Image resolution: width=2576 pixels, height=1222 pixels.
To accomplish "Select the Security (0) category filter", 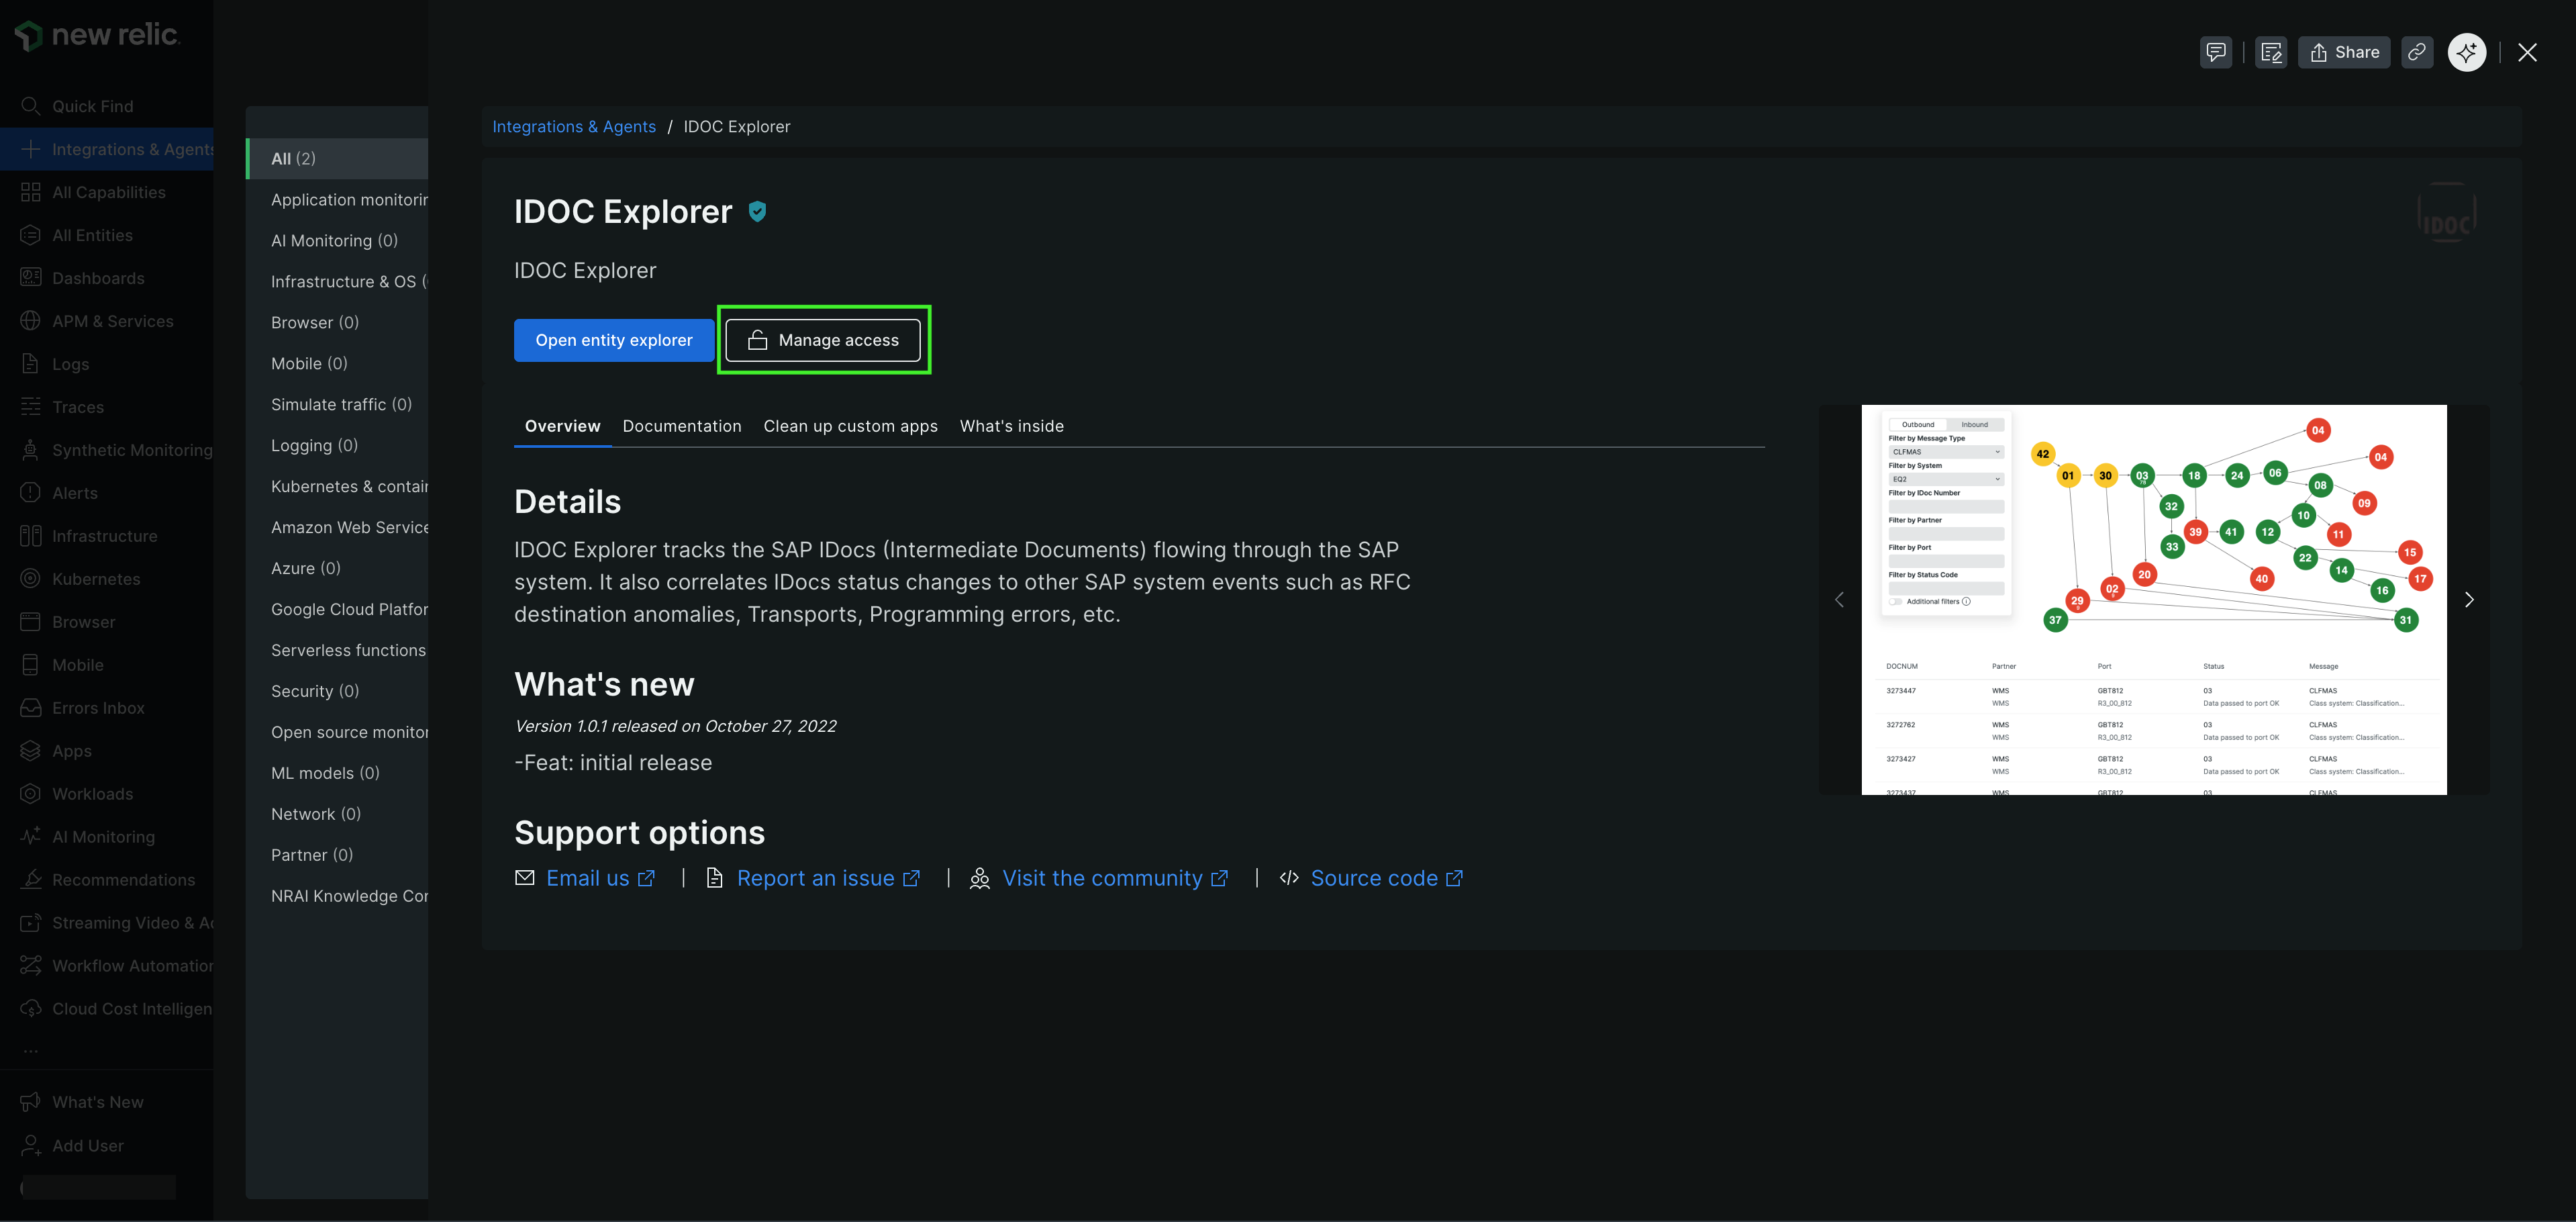I will (x=314, y=691).
